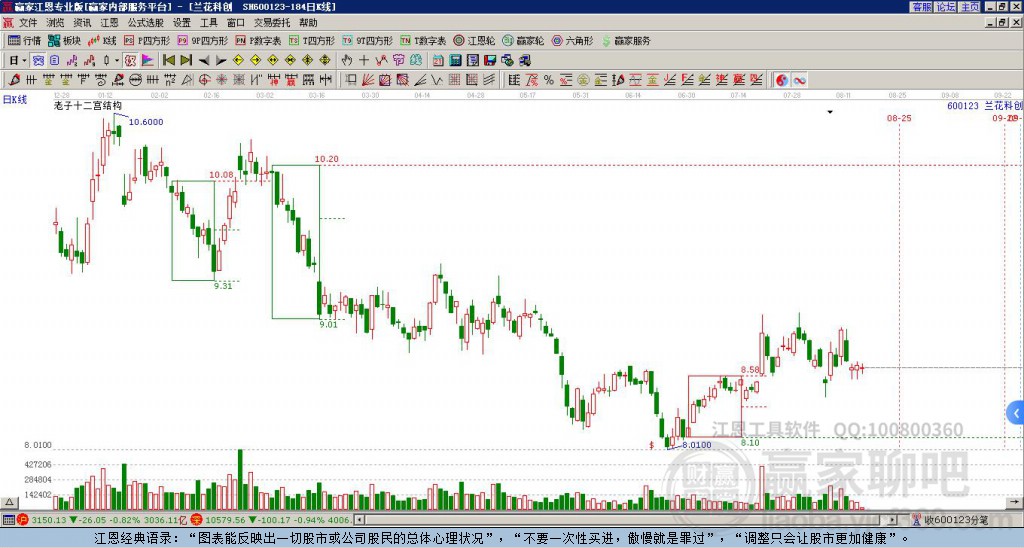Click the 600123 兰花科创 stock label

[x=984, y=105]
